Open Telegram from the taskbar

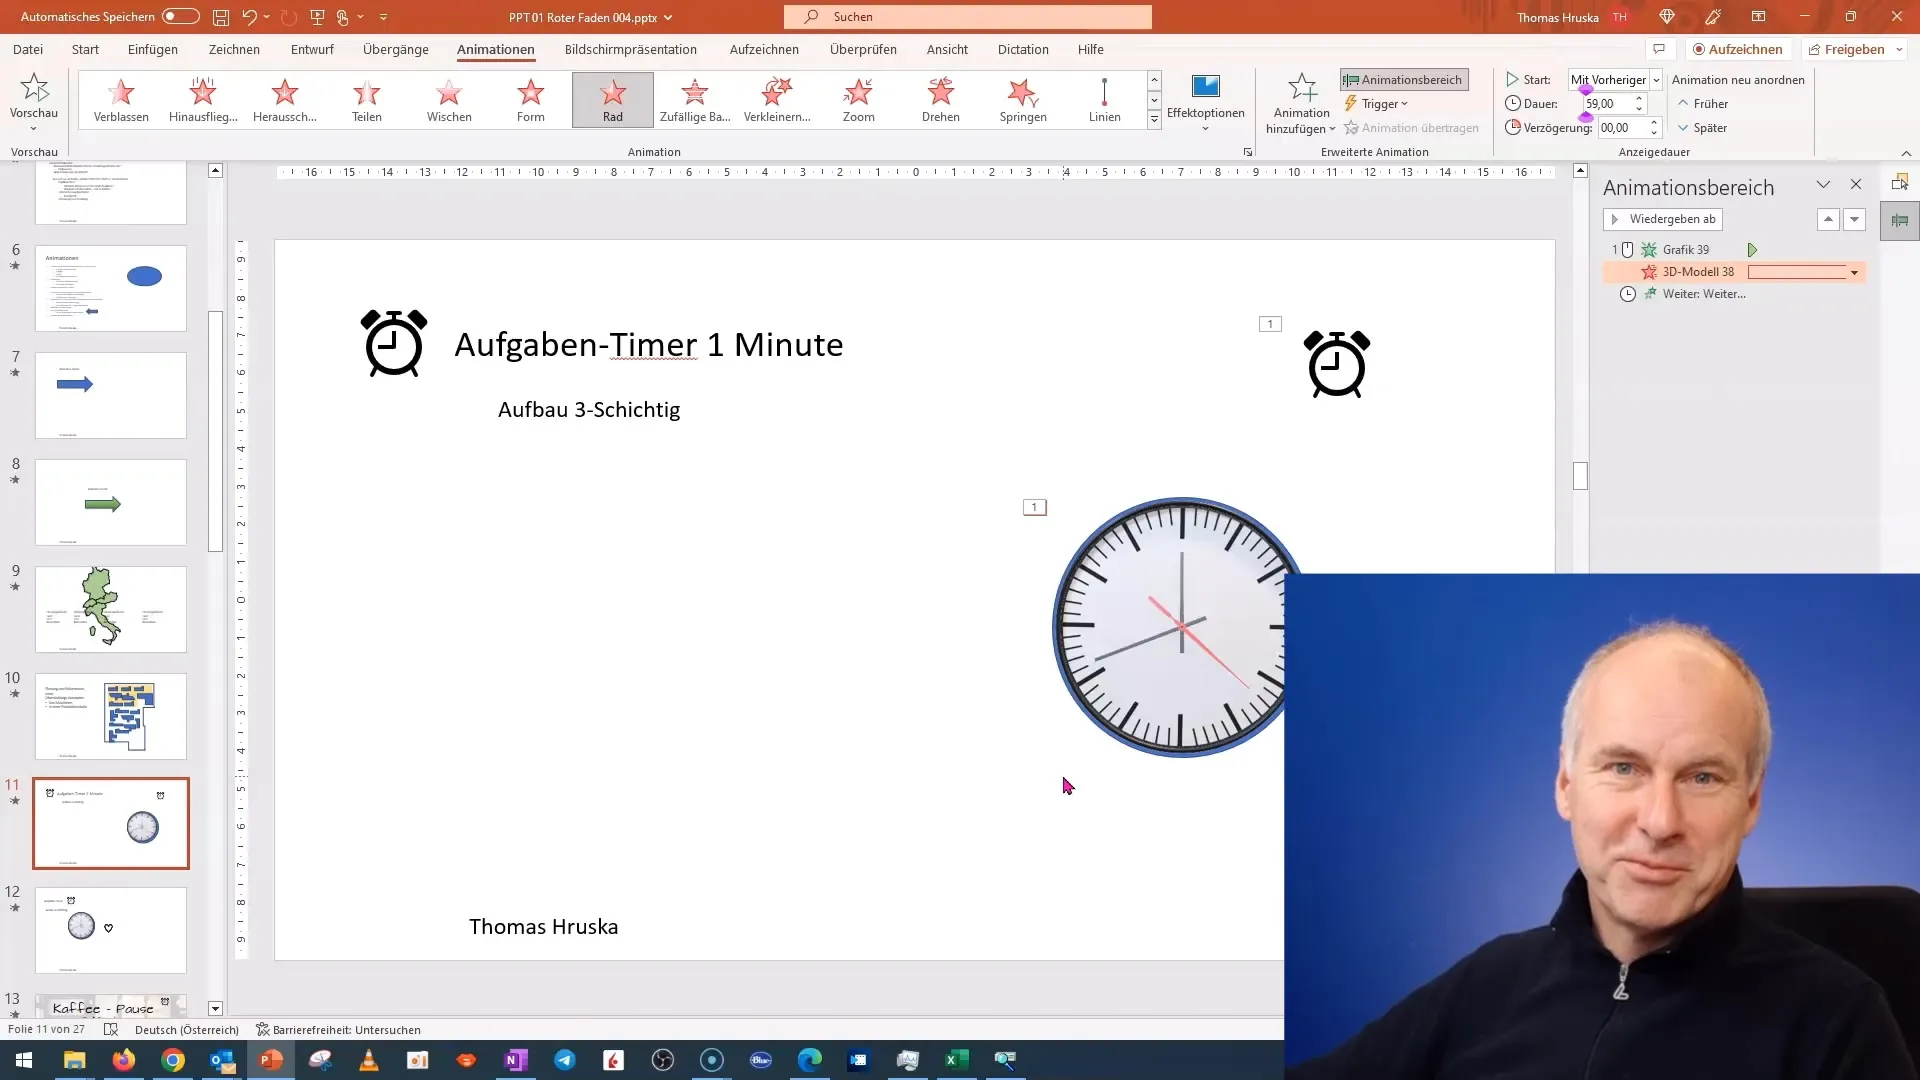565,1060
